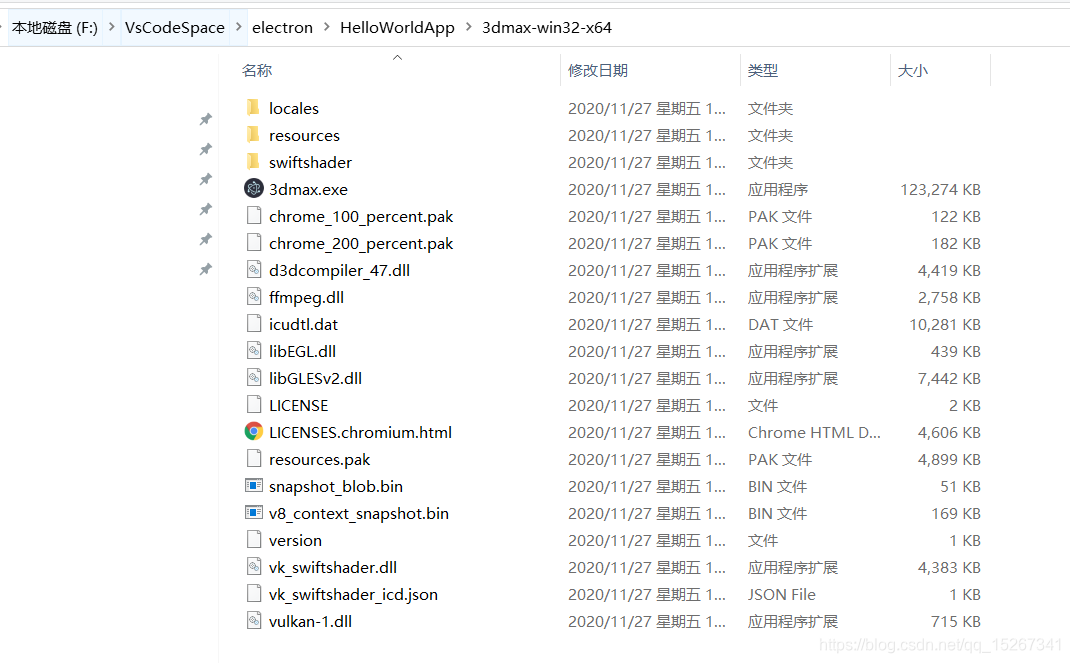Select the vulkan-1.dll file icon
Screen dimensions: 1070x663
pos(254,621)
